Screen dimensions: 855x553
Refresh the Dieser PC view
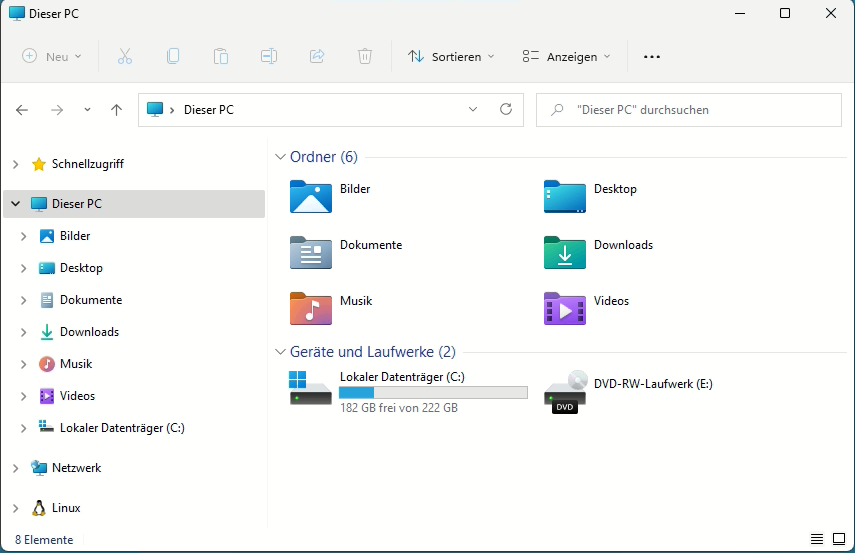(x=506, y=110)
